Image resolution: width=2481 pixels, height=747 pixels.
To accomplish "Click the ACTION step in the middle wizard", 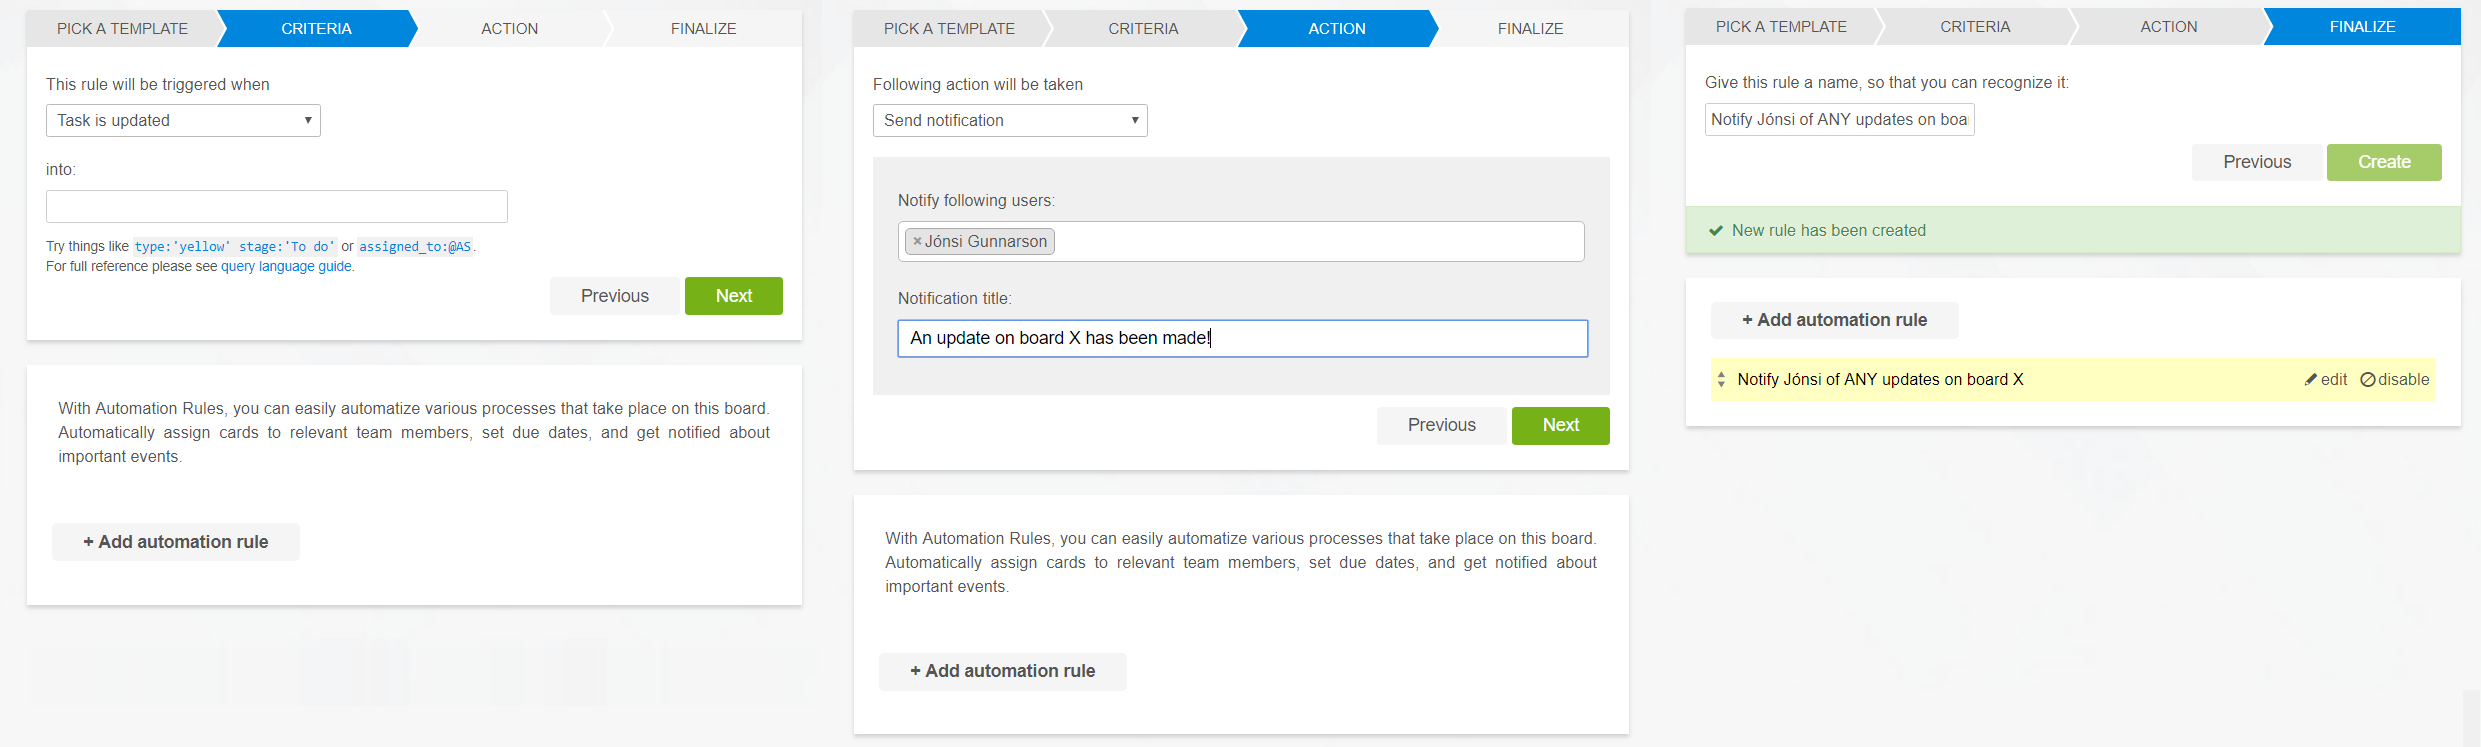I will [x=1336, y=29].
